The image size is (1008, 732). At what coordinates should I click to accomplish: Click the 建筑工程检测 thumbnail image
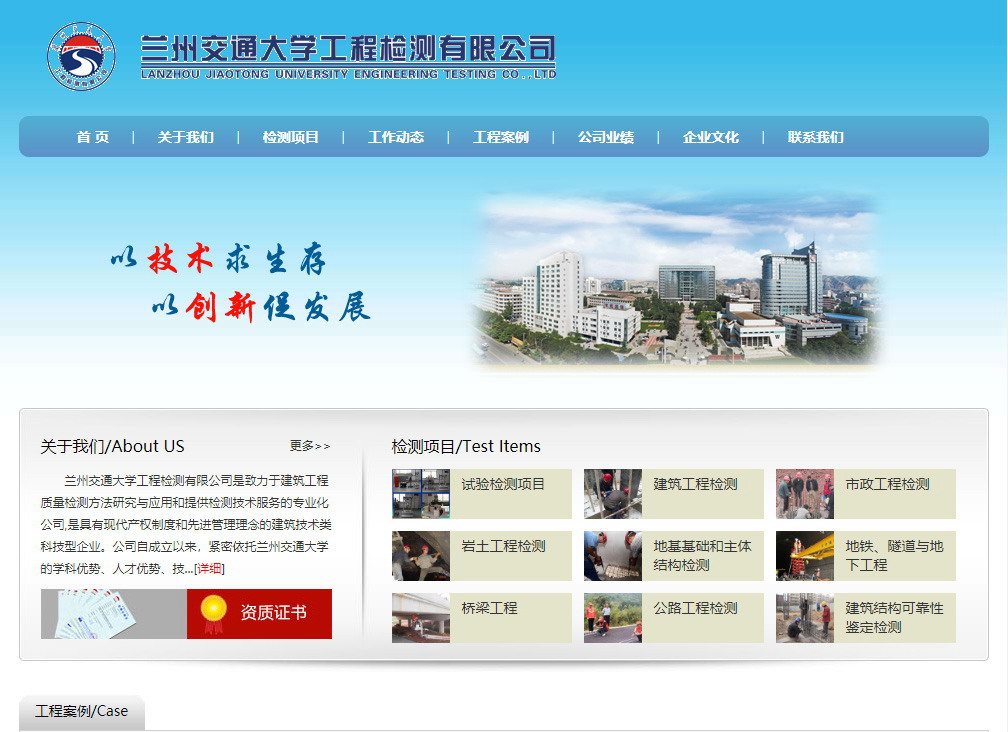click(x=613, y=494)
